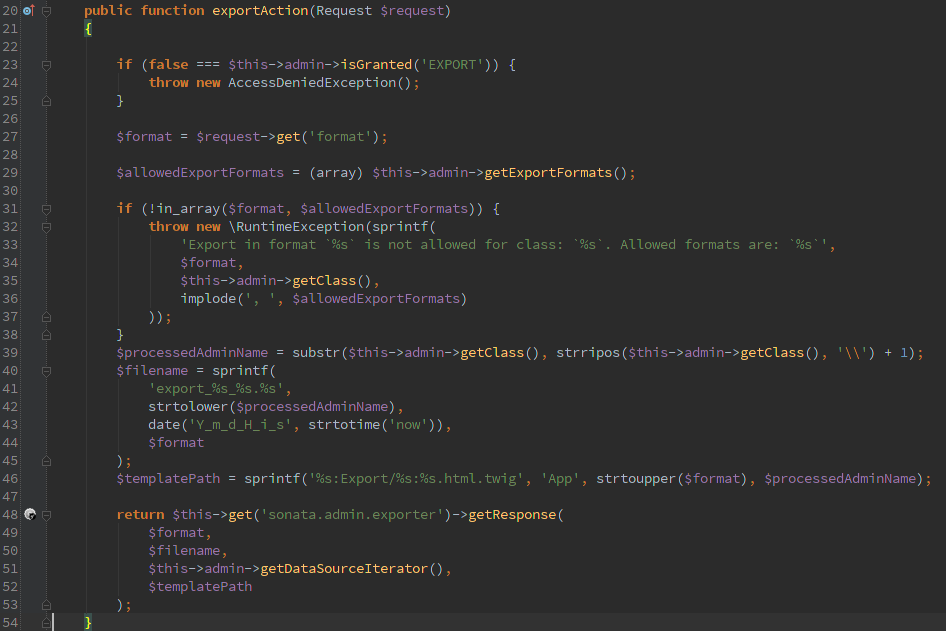Viewport: 946px width, 631px height.
Task: Fold the RuntimeException throw on line 32
Action: click(46, 227)
